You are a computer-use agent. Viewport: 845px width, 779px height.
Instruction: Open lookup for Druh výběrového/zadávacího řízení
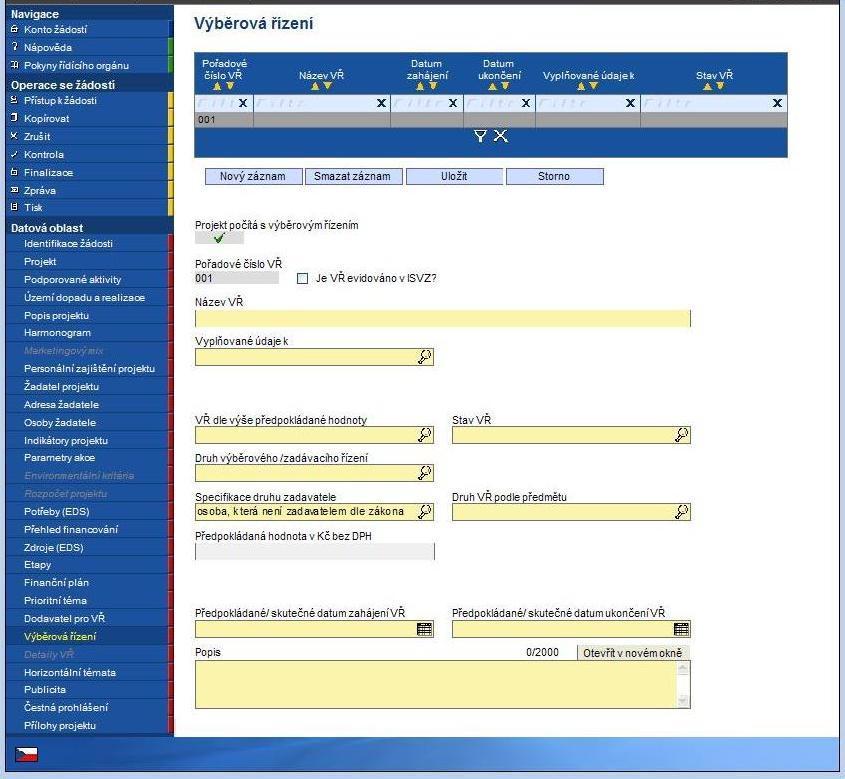[x=425, y=473]
